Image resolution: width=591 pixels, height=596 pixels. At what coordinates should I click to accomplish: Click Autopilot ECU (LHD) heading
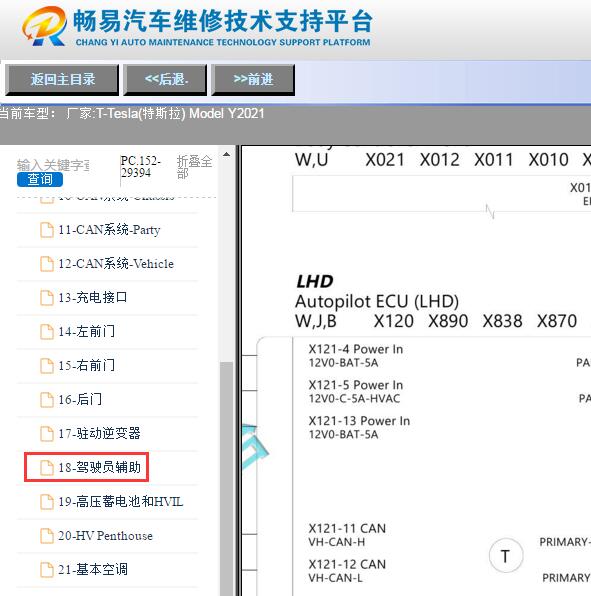(x=377, y=302)
